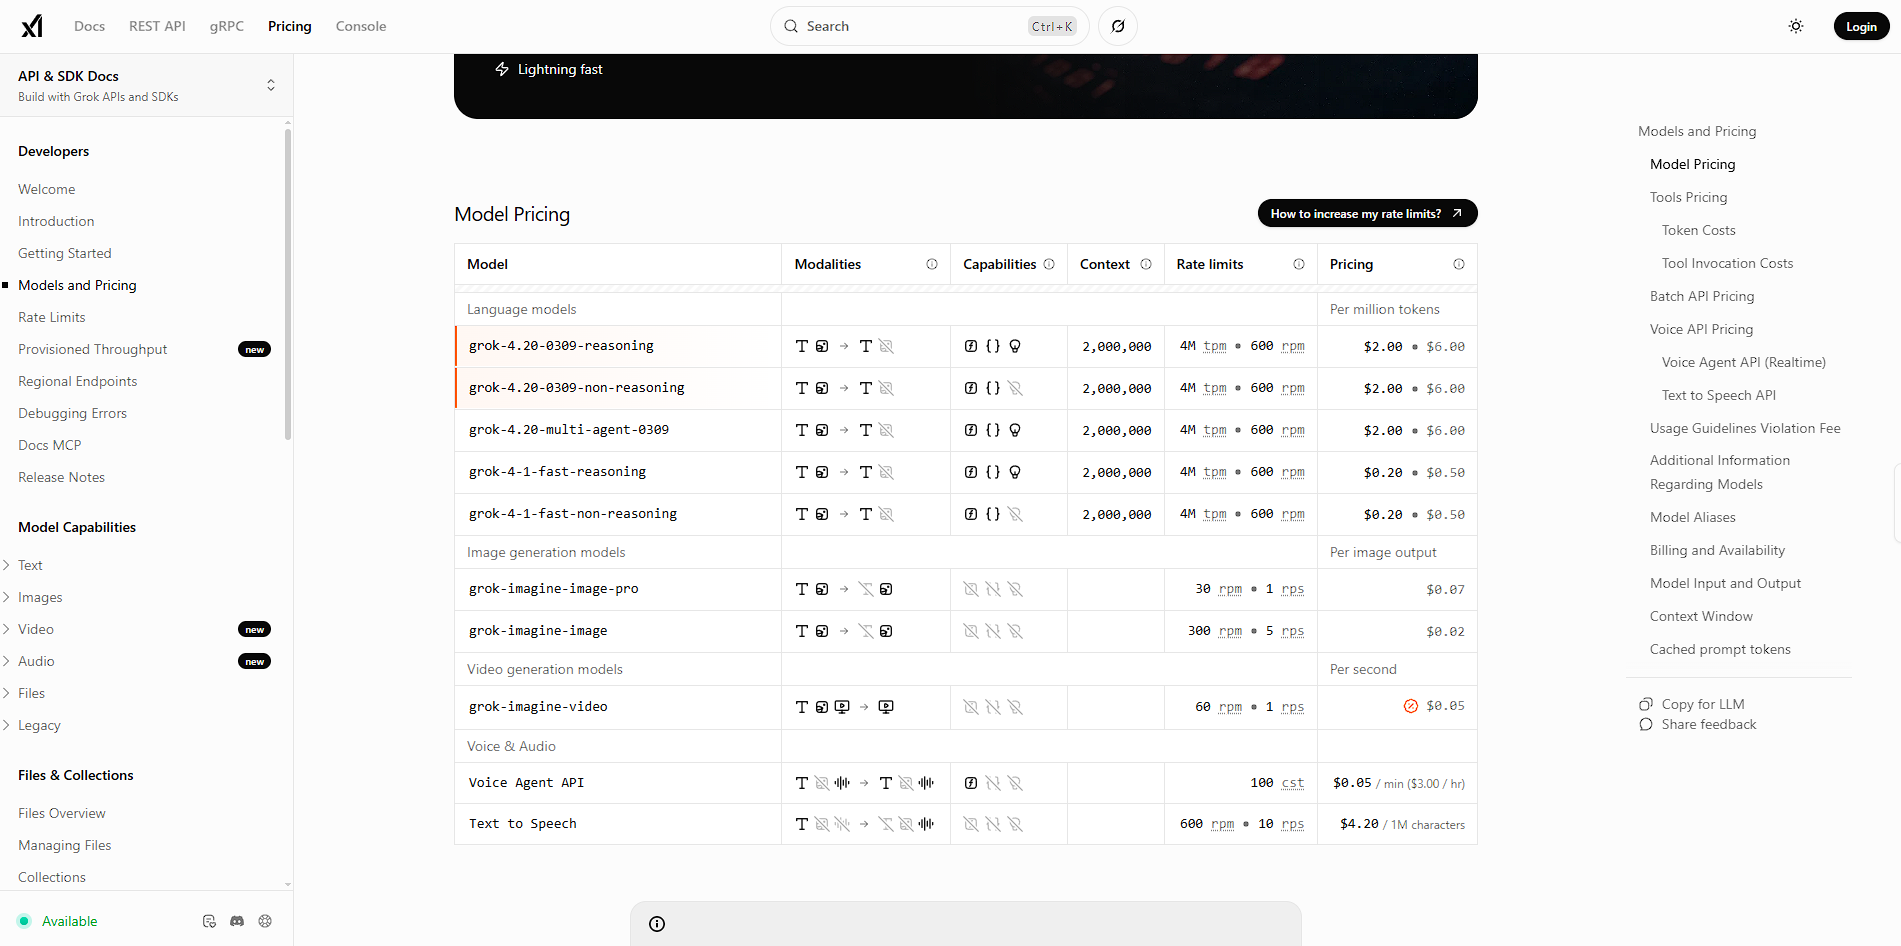Click the image output icon for grok-imagine-image-pro

coord(886,589)
